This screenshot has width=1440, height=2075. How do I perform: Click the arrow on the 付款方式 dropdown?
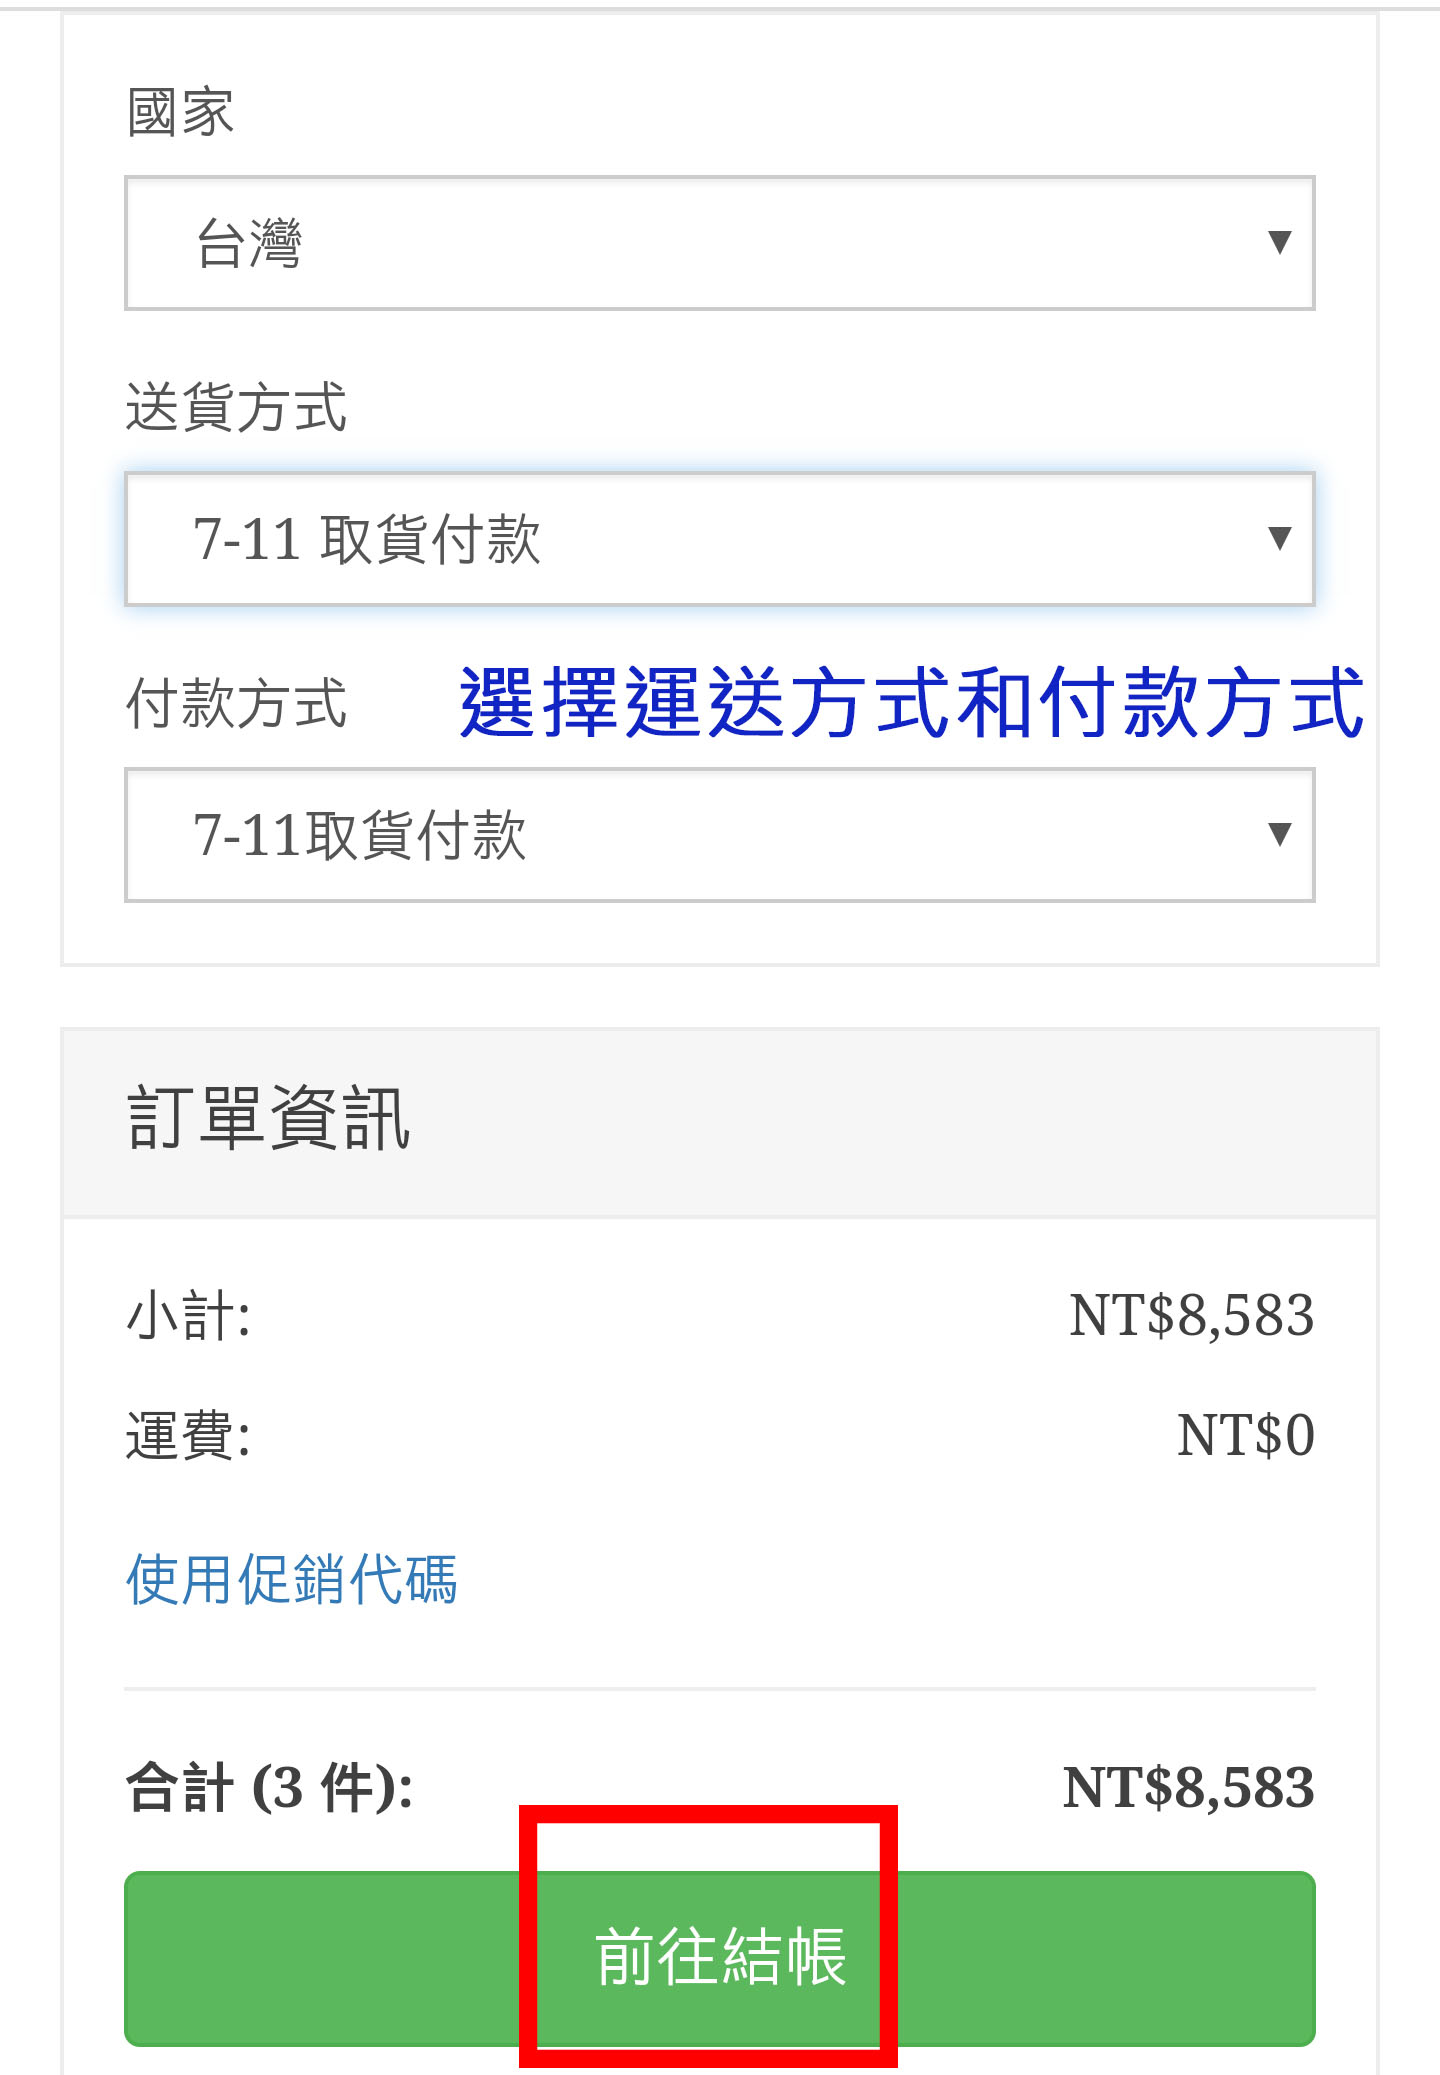[1279, 834]
